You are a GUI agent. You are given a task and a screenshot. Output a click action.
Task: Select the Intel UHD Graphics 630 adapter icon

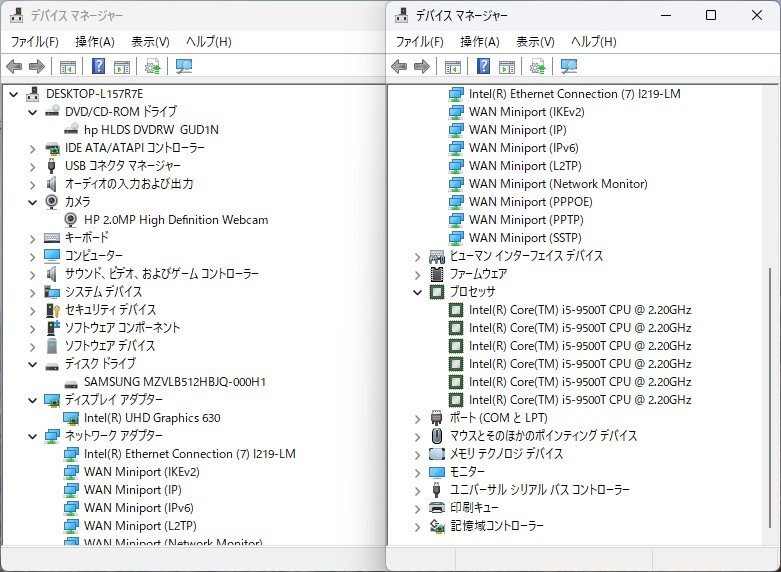point(71,418)
